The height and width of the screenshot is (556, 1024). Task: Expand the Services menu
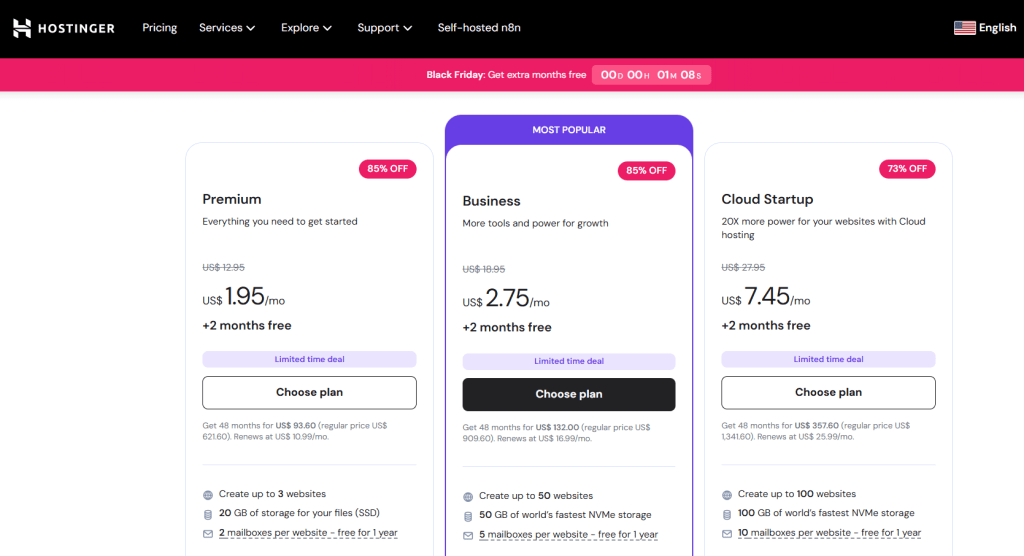click(x=227, y=27)
